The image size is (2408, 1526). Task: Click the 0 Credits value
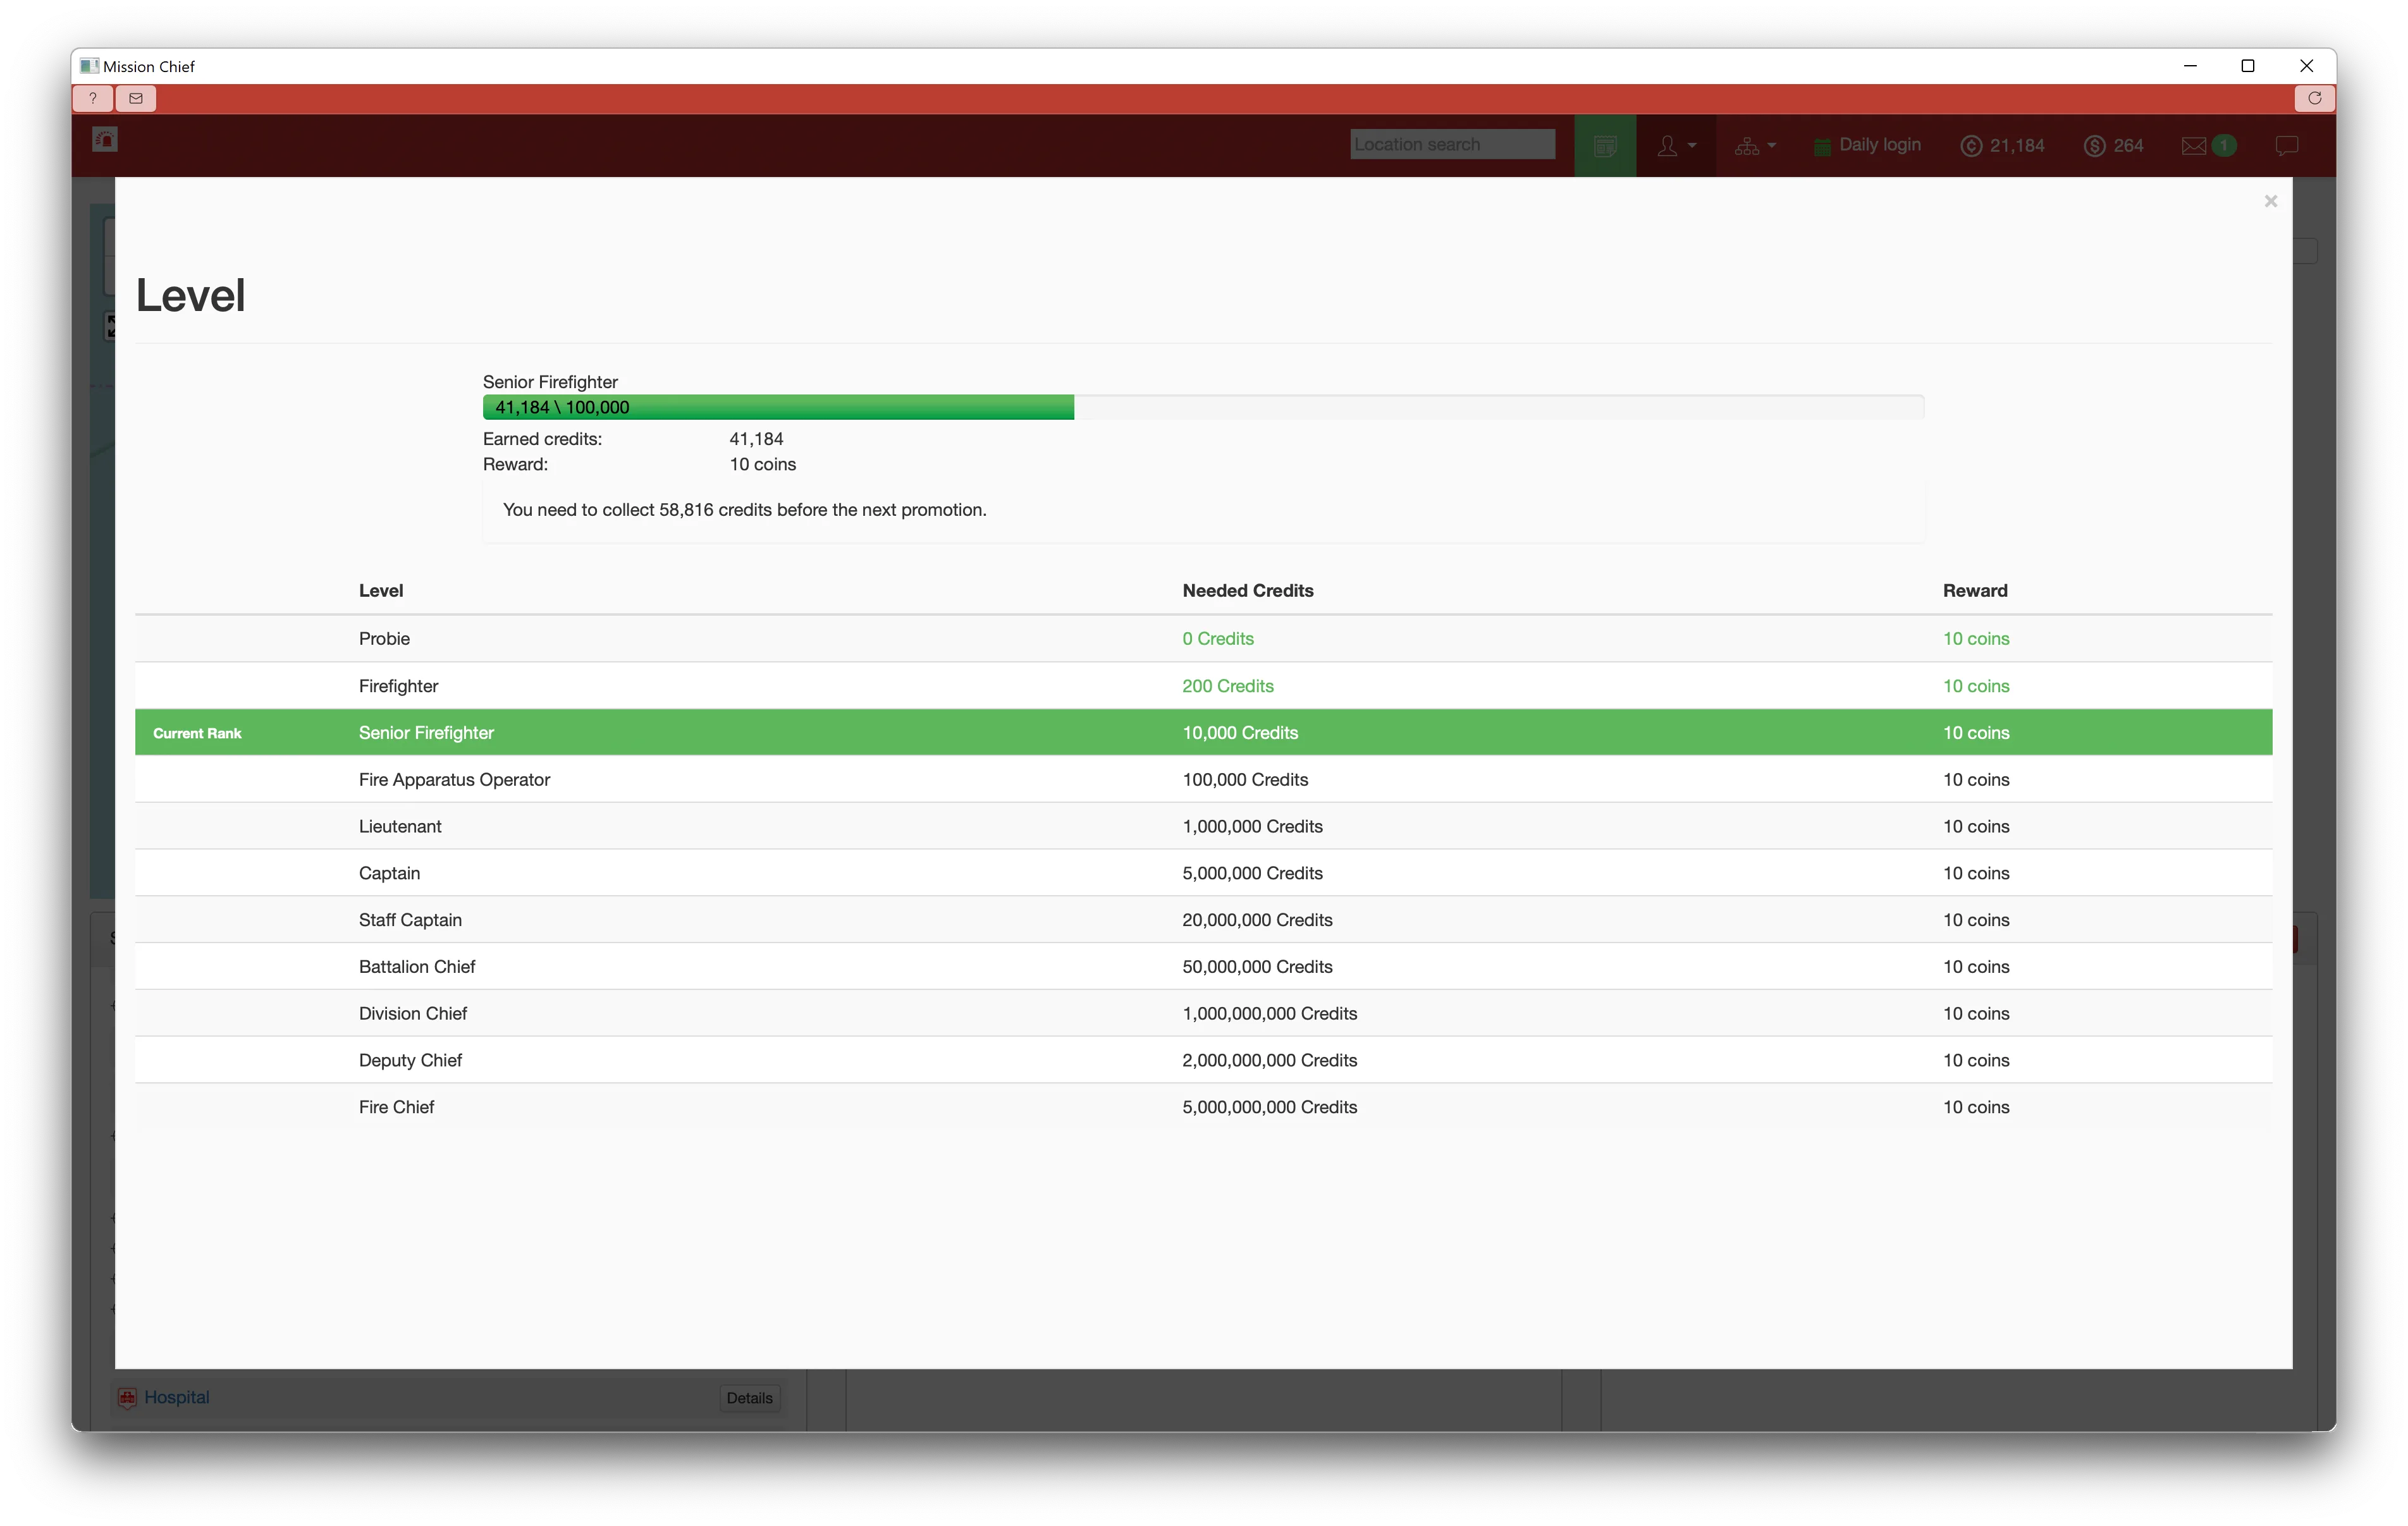pos(1218,639)
